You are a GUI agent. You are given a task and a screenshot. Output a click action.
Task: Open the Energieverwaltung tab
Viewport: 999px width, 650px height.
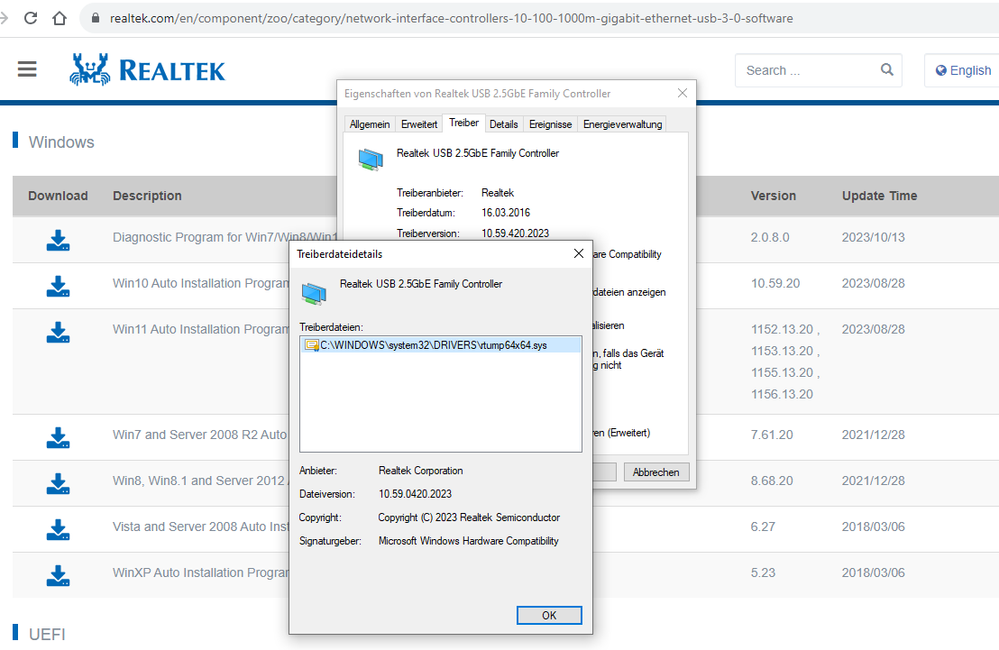[x=622, y=124]
